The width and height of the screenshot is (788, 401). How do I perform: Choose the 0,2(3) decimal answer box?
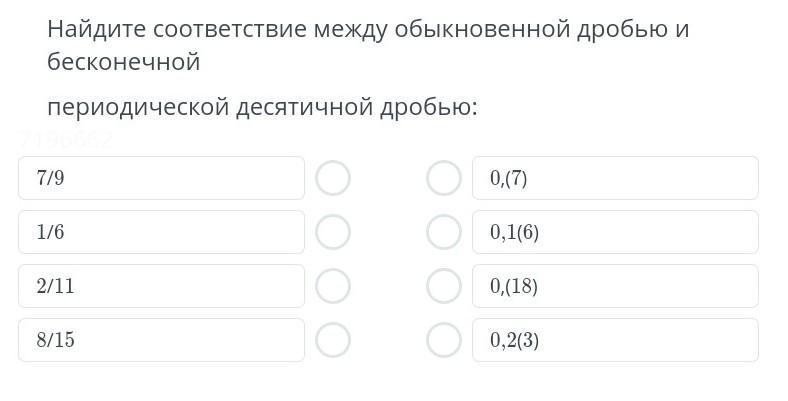click(615, 341)
